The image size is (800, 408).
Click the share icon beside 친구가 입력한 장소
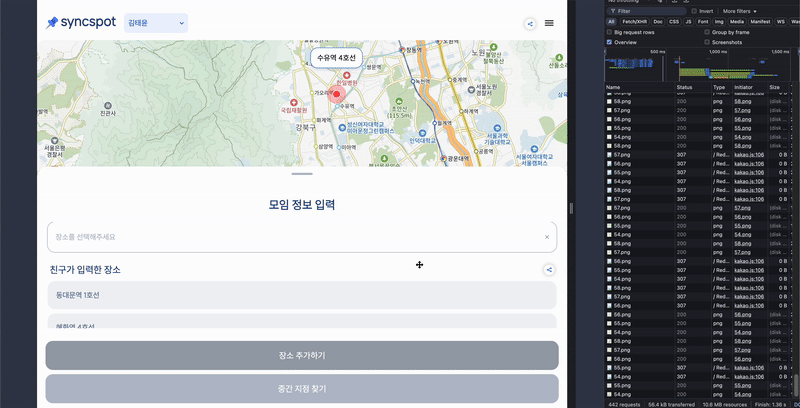[x=549, y=269]
